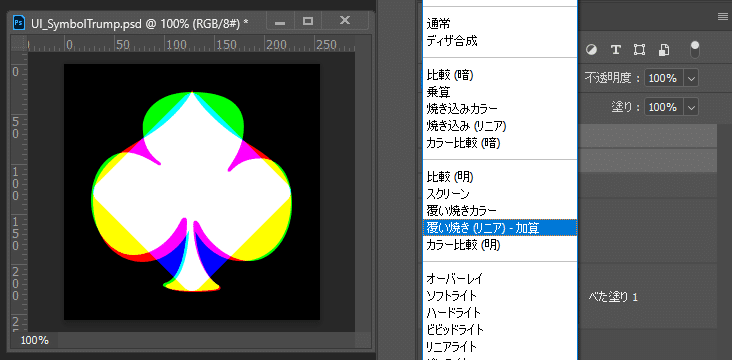732x360 pixels.
Task: Click the 不透明度 value field
Action: [x=664, y=78]
